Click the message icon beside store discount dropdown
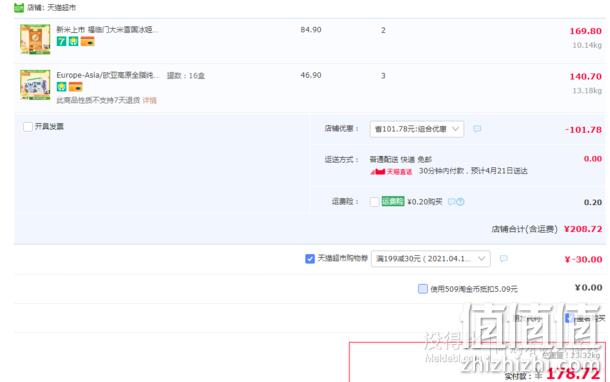The image size is (610, 382). pos(477,129)
